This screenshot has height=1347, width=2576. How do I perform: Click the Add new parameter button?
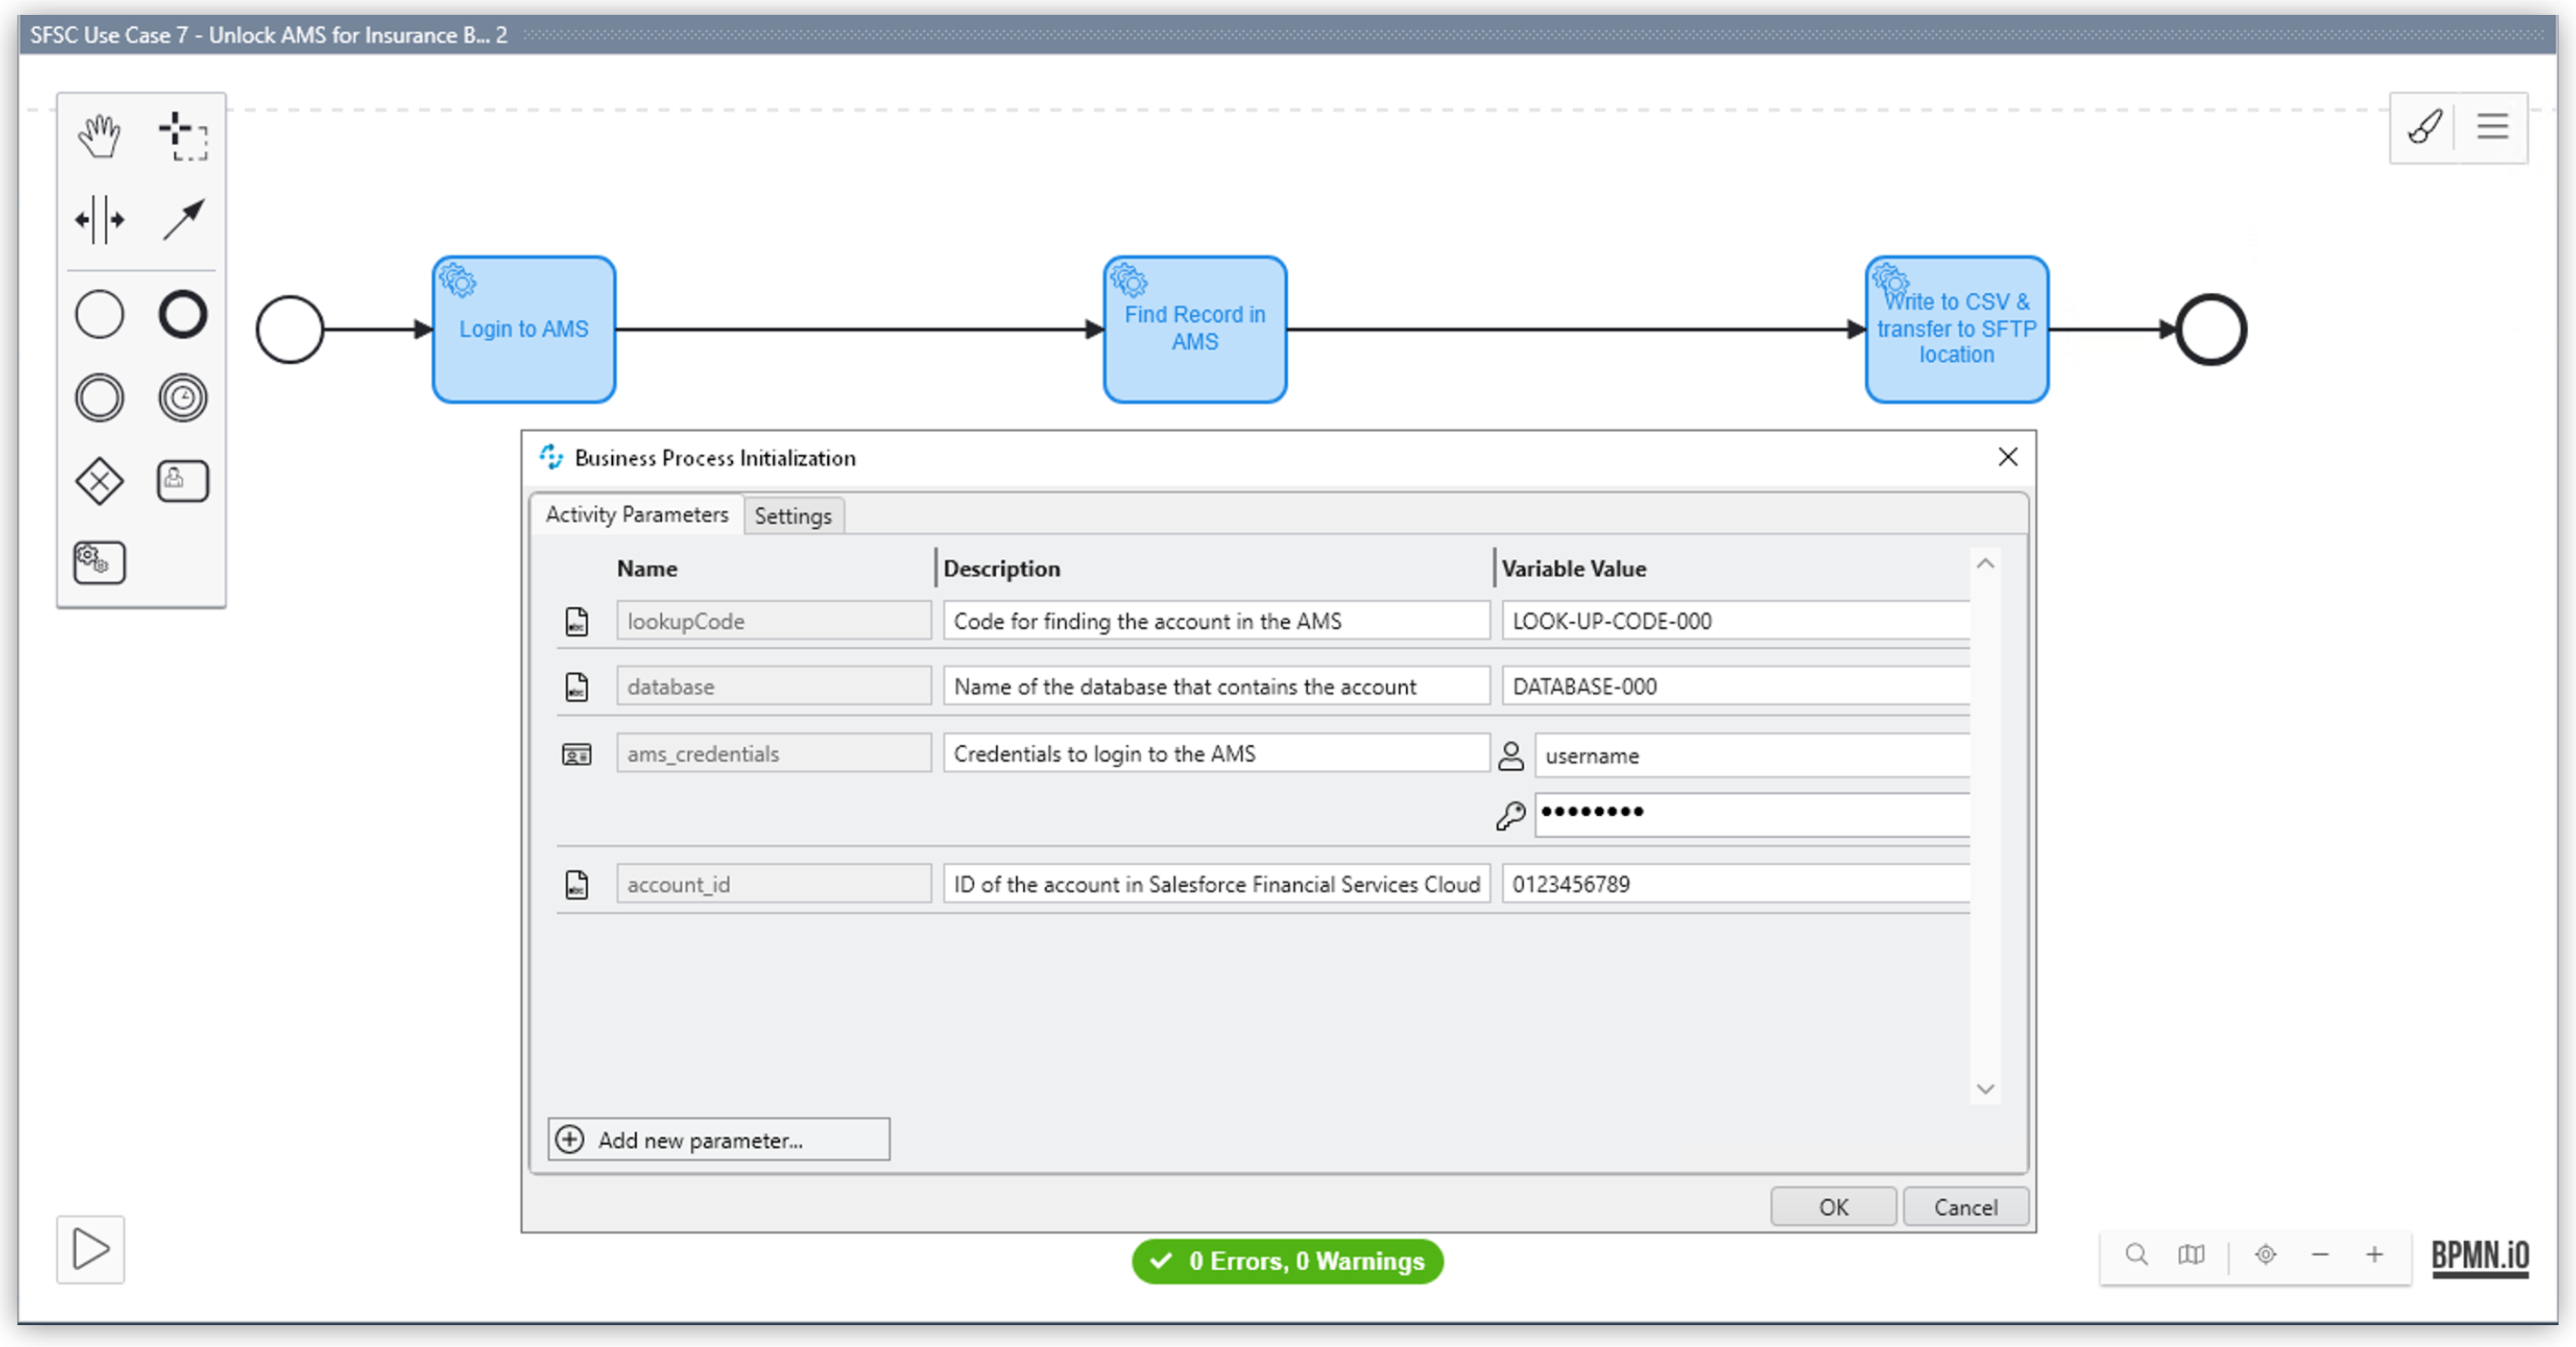[717, 1139]
